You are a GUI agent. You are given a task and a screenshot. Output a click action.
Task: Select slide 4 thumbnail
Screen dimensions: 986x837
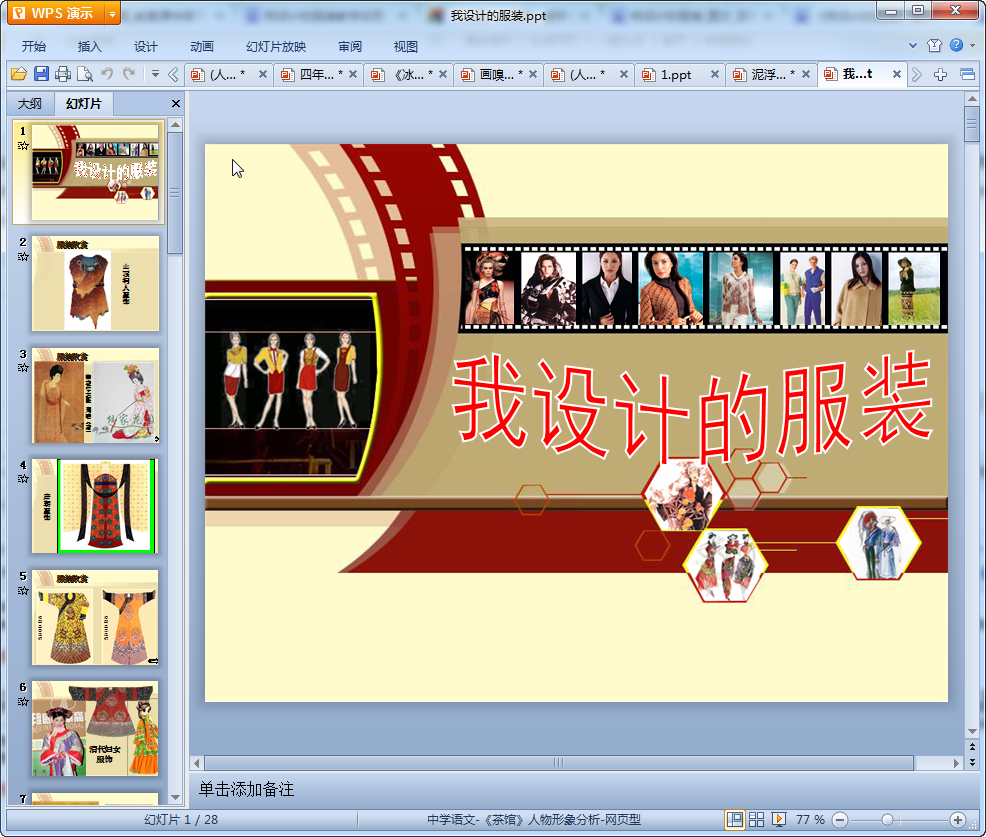(x=95, y=506)
